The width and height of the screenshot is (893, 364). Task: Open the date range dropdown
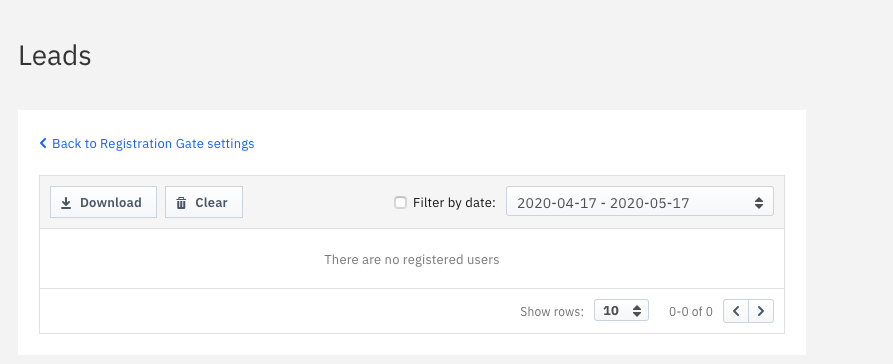(640, 201)
